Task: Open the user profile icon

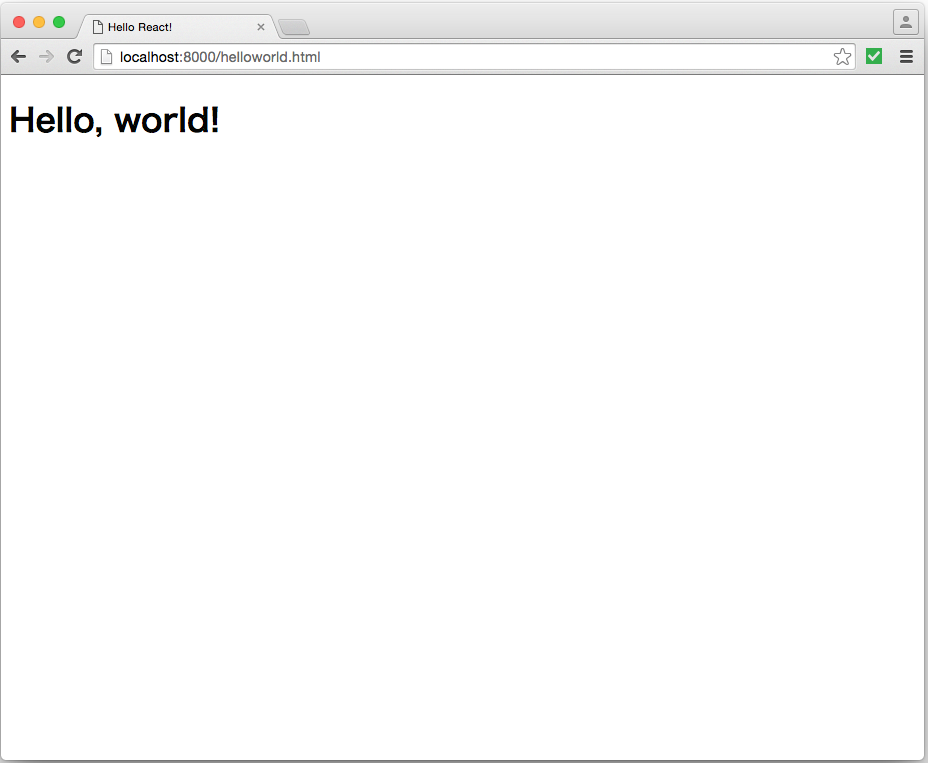Action: pos(906,22)
